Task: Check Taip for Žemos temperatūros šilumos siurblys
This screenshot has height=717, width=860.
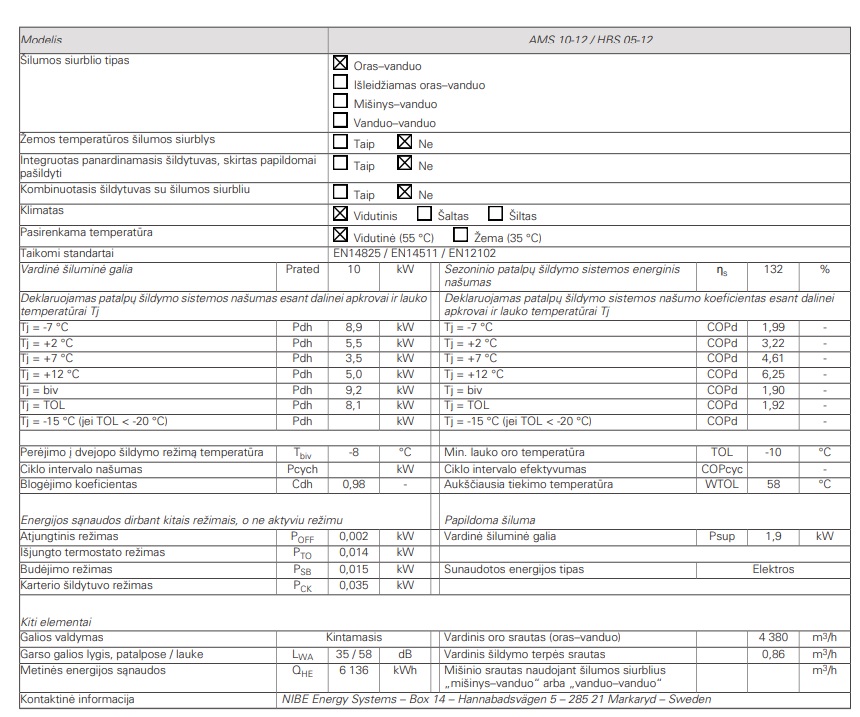Action: 340,143
